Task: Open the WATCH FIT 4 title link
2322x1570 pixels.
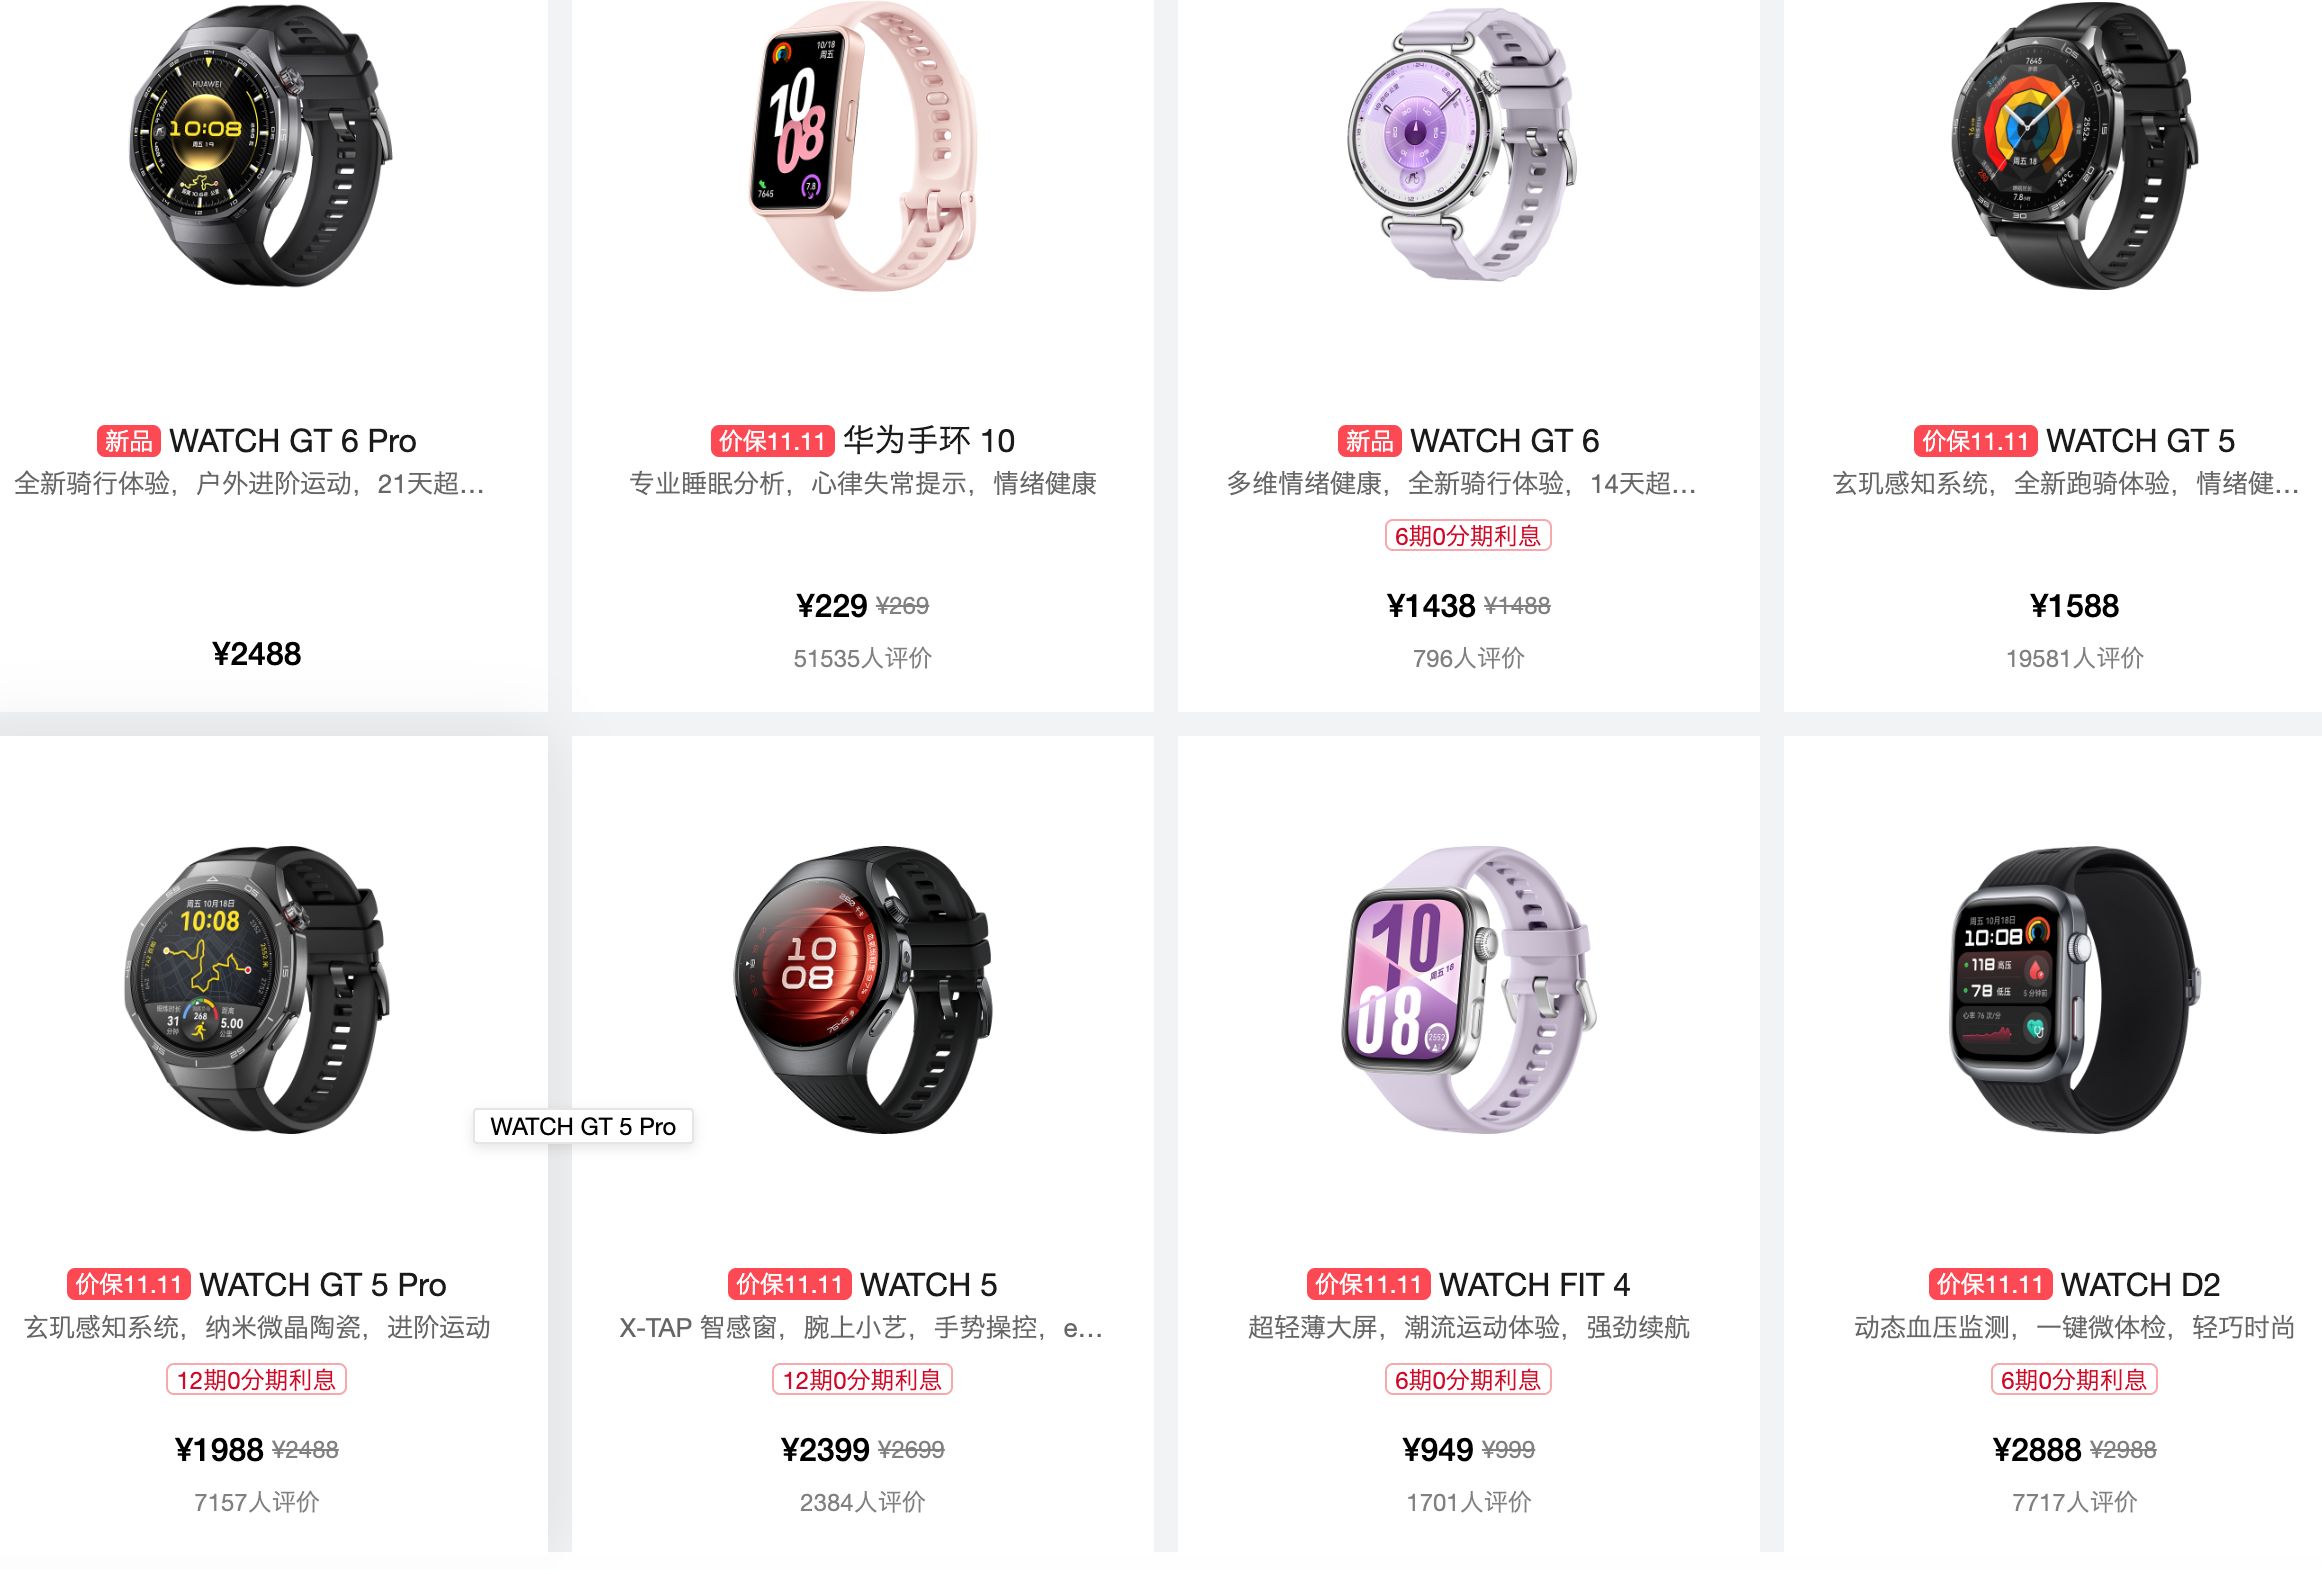Action: (x=1534, y=1284)
